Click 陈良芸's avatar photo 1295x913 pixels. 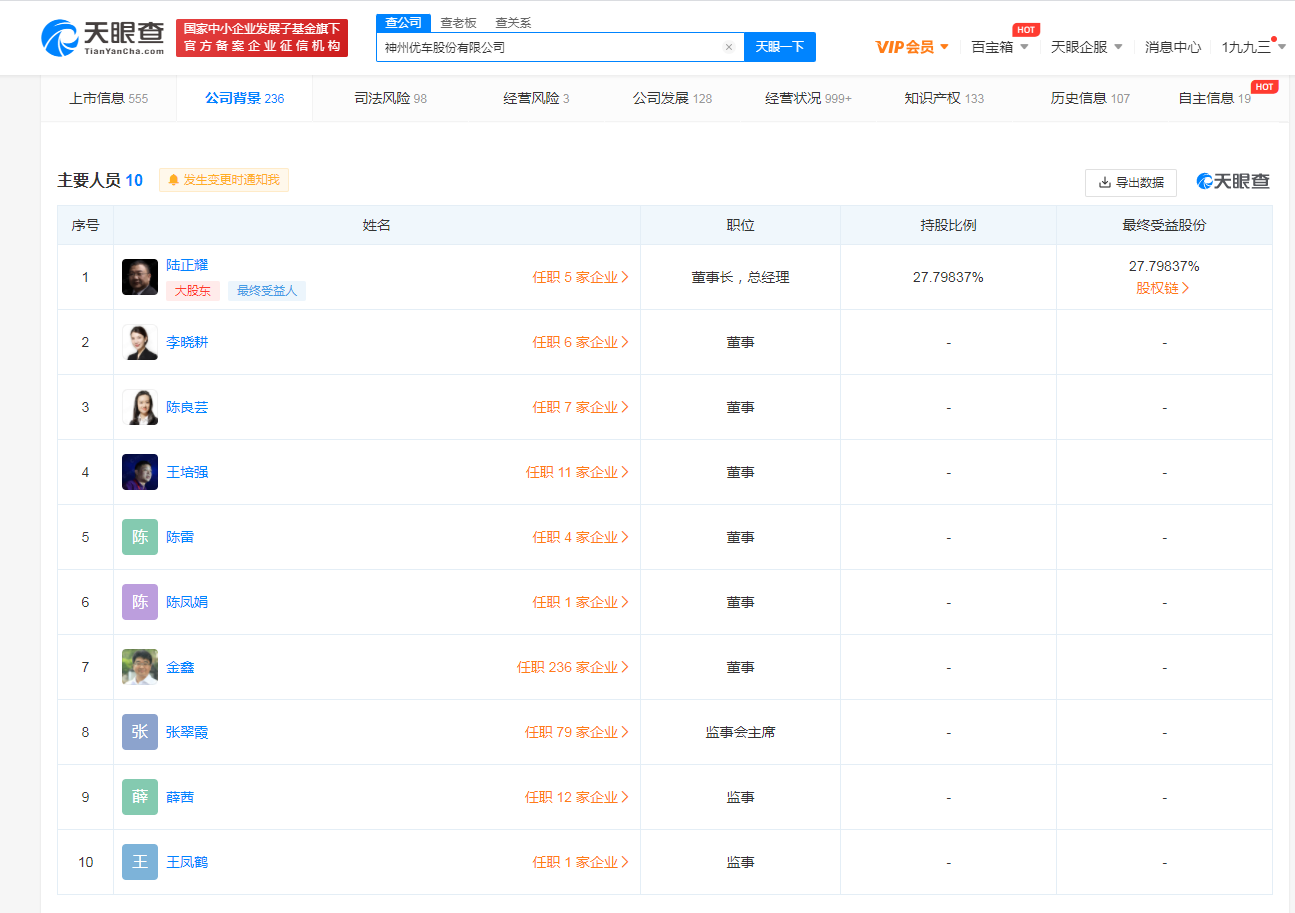140,407
